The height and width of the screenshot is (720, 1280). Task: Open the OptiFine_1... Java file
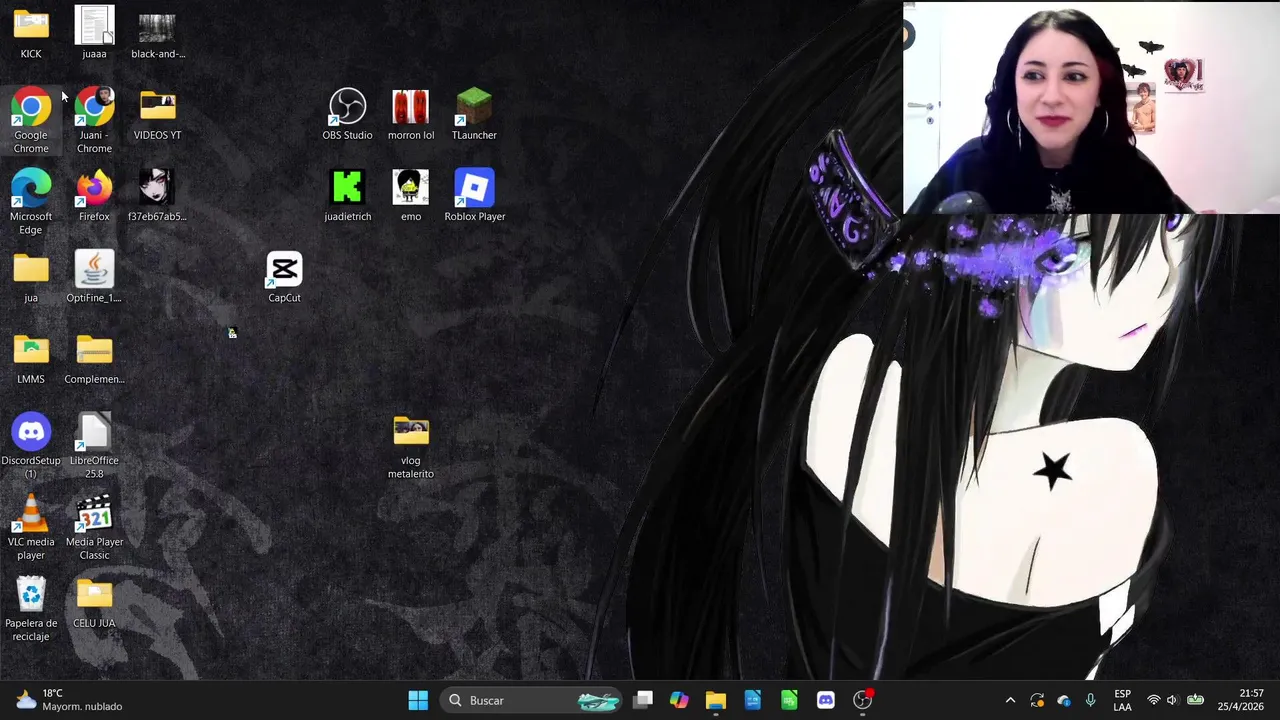(94, 277)
